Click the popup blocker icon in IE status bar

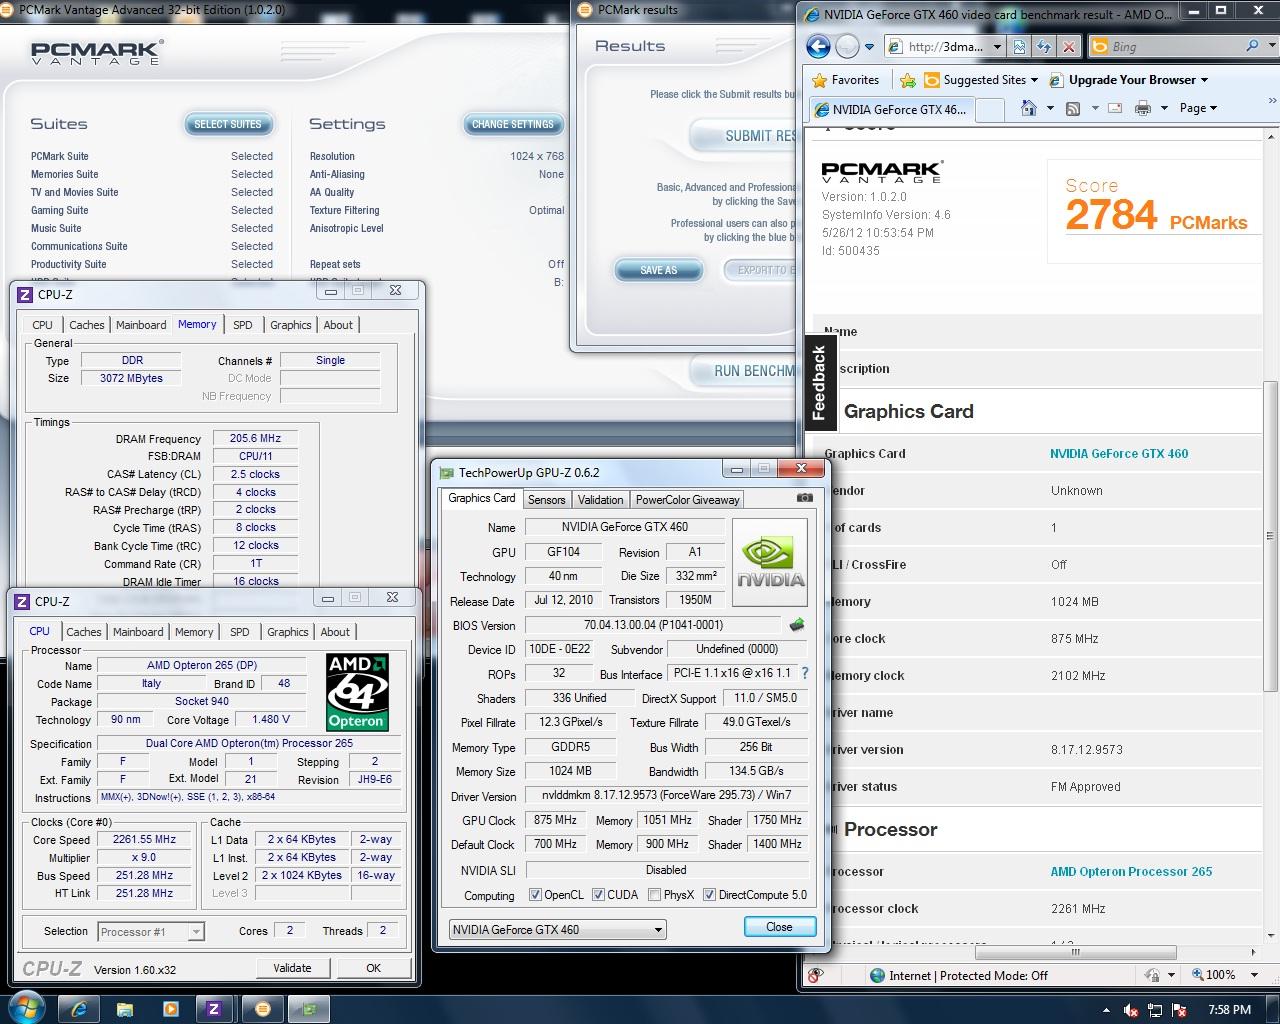pyautogui.click(x=816, y=975)
